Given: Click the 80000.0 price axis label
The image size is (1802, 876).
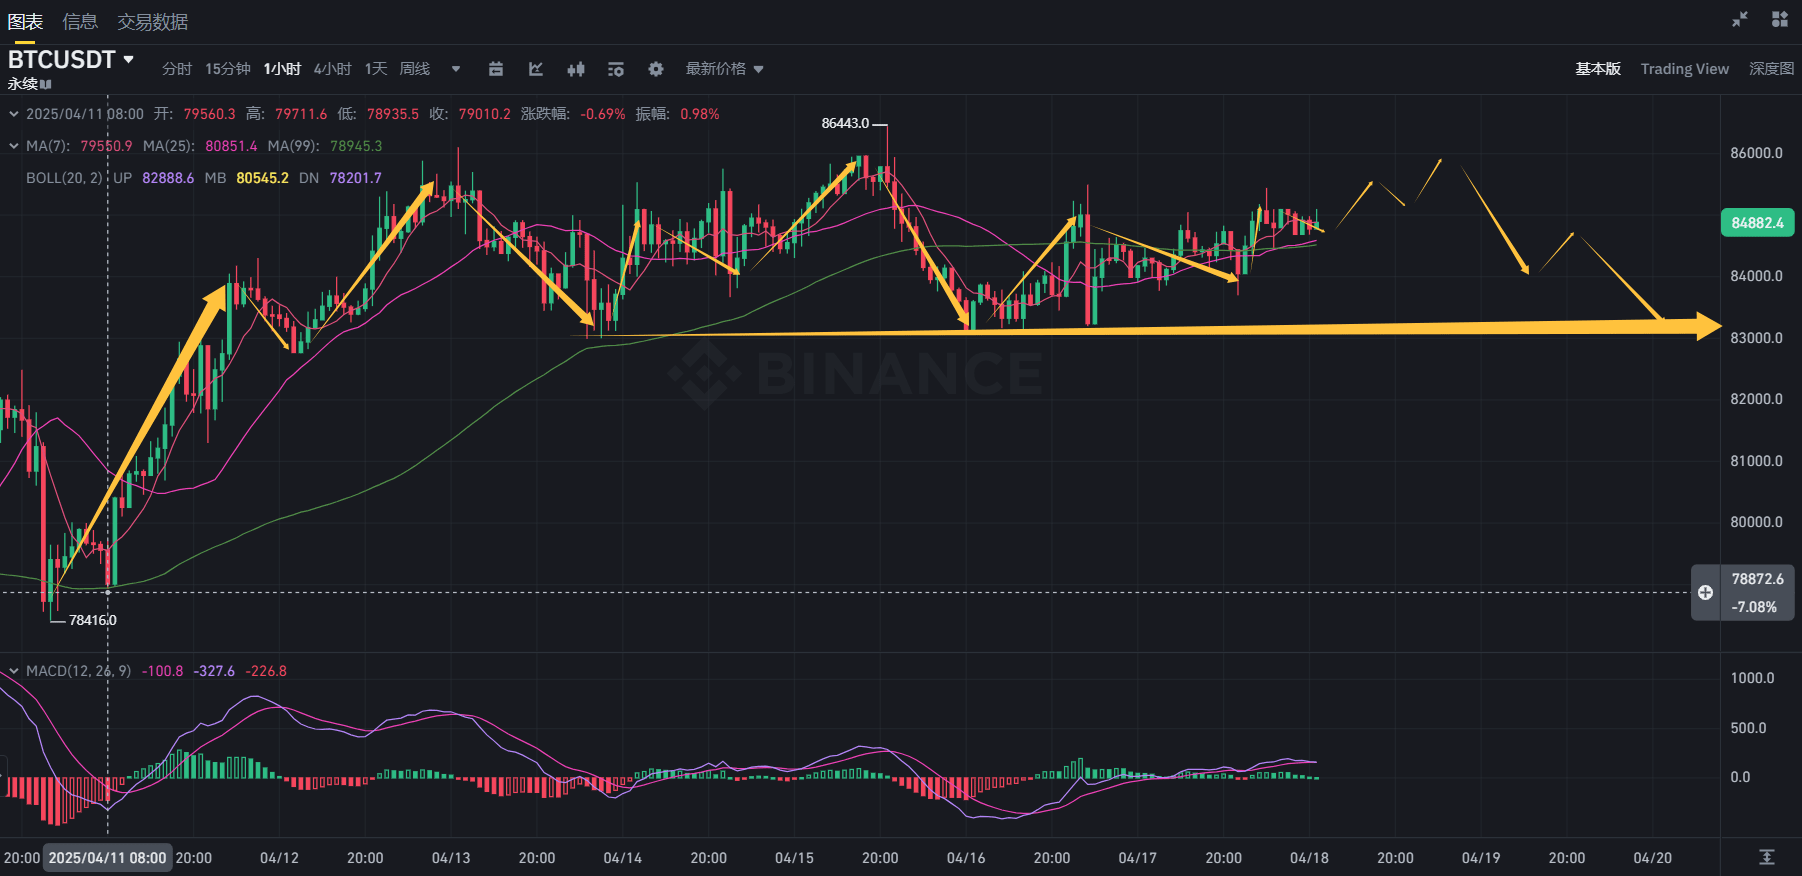Looking at the screenshot, I should click(1757, 522).
